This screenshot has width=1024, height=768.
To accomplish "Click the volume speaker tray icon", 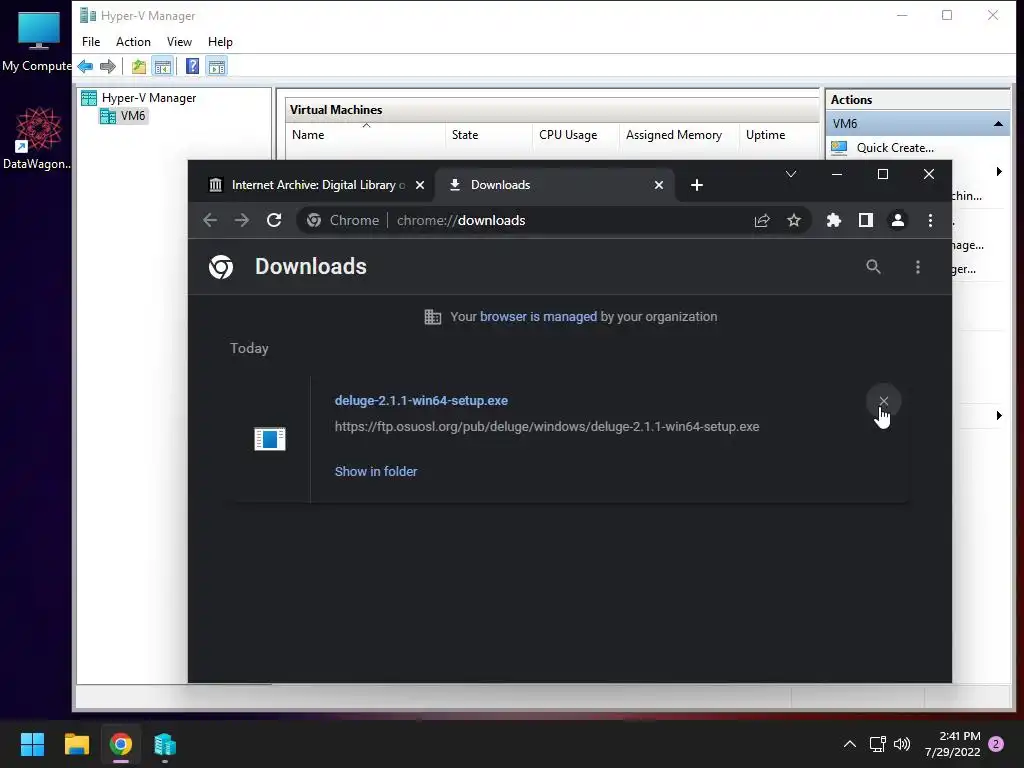I will click(902, 744).
